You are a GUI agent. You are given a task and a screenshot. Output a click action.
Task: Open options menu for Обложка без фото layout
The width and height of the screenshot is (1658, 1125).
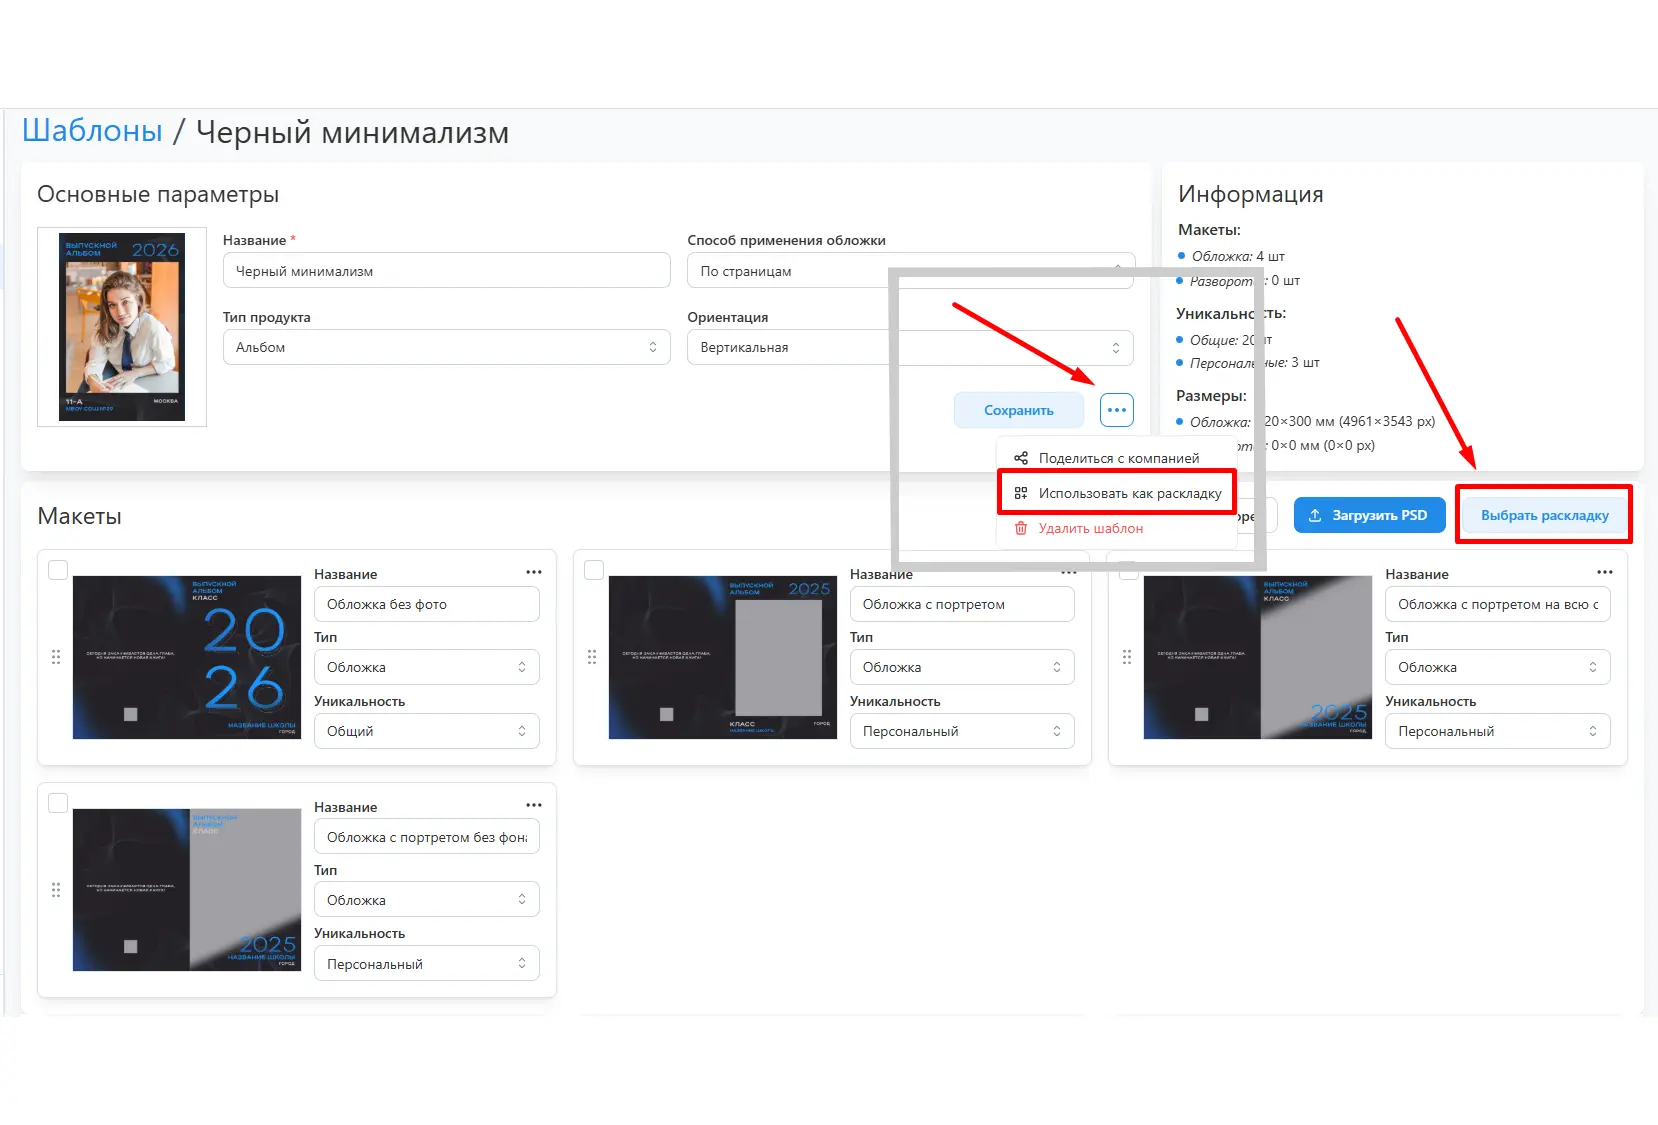tap(534, 572)
